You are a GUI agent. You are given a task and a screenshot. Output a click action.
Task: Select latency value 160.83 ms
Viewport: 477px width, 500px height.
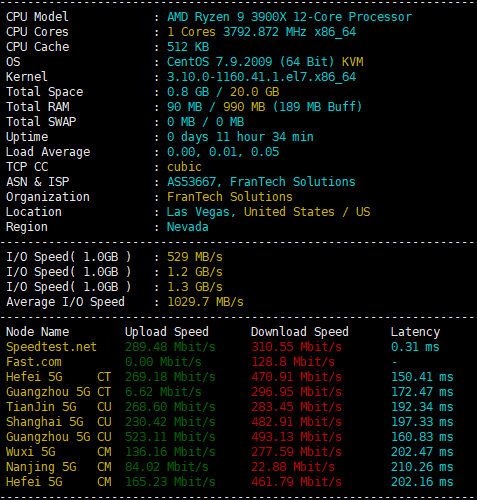click(422, 437)
